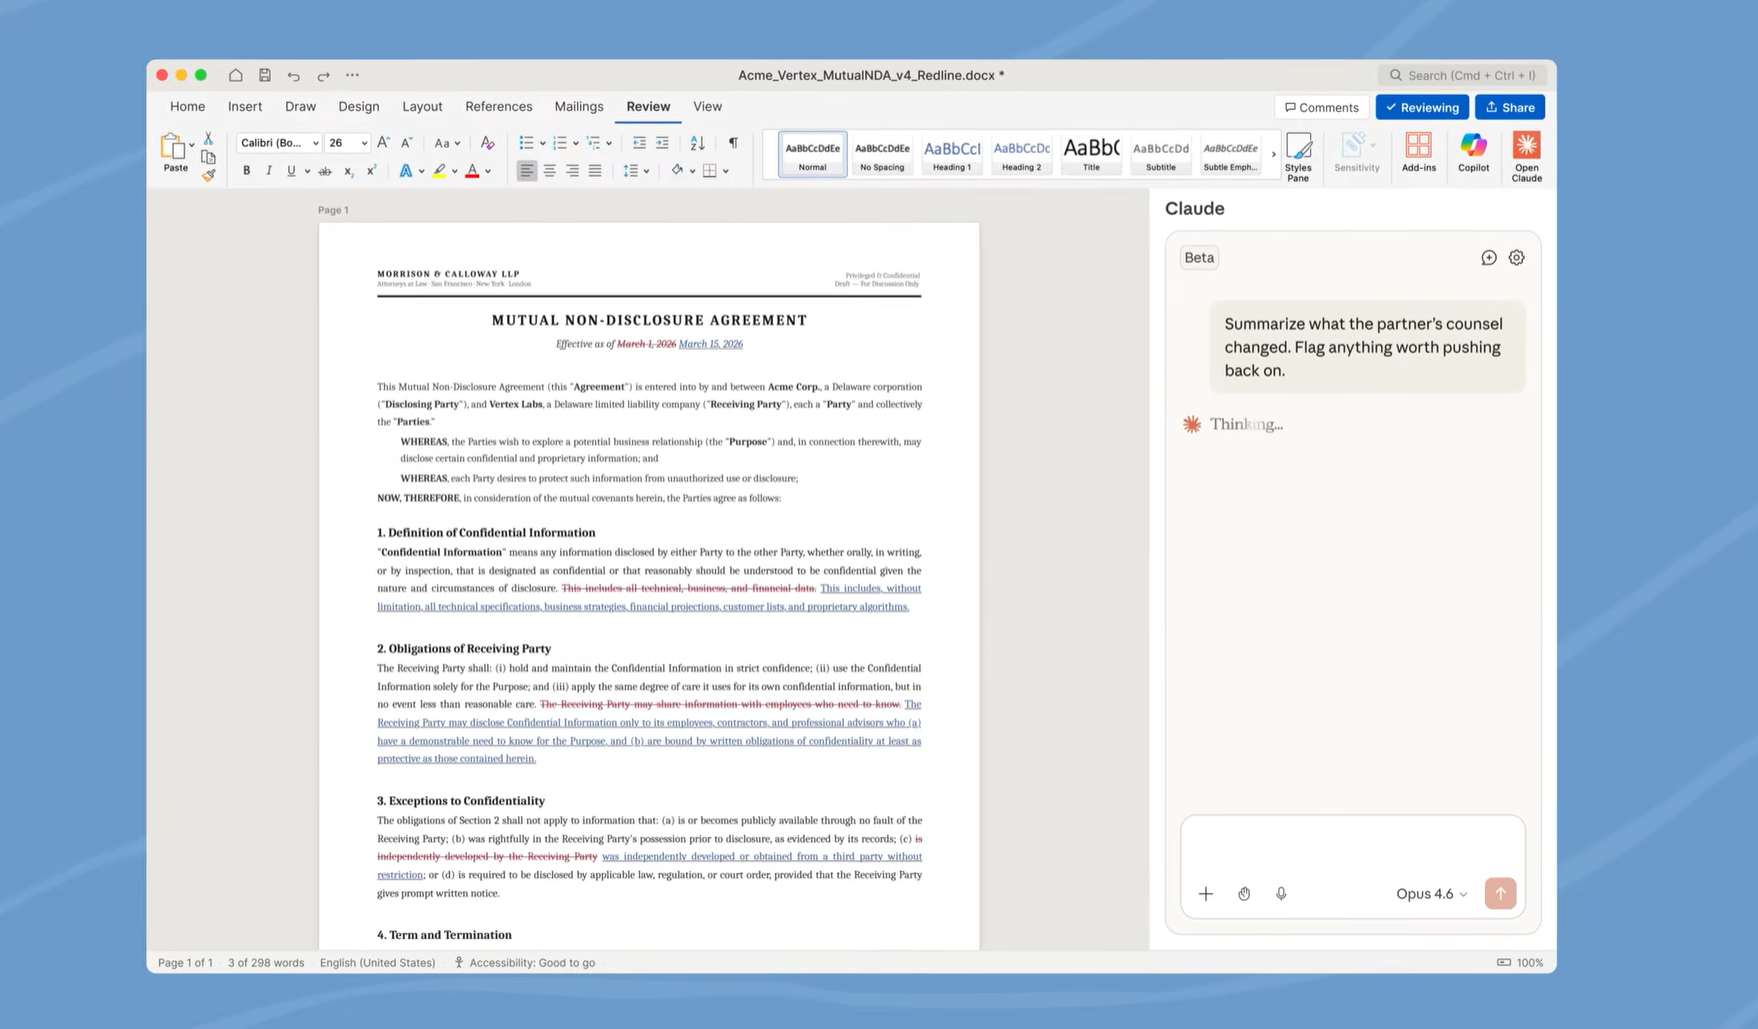Open the Format Painter tool

point(210,176)
